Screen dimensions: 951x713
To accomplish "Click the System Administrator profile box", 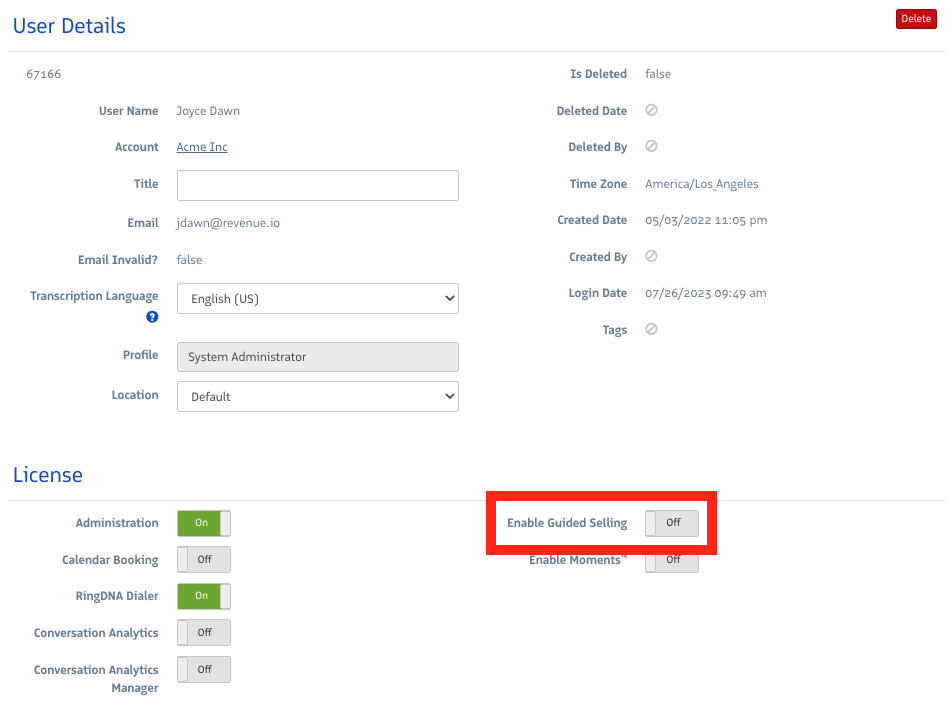I will (317, 357).
